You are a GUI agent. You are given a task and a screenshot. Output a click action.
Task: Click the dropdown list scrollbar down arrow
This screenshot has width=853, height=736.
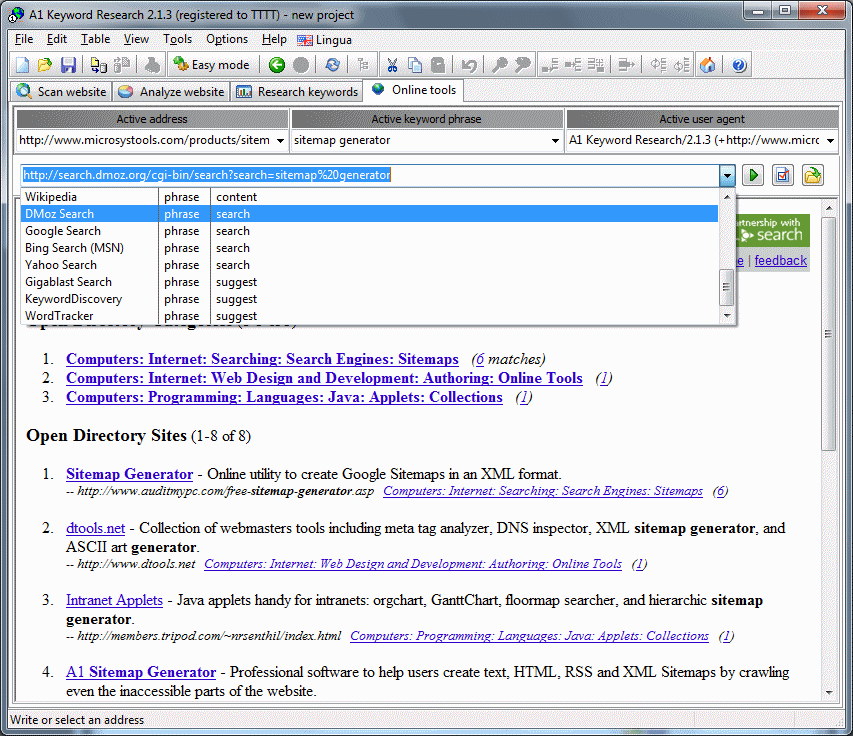(727, 316)
